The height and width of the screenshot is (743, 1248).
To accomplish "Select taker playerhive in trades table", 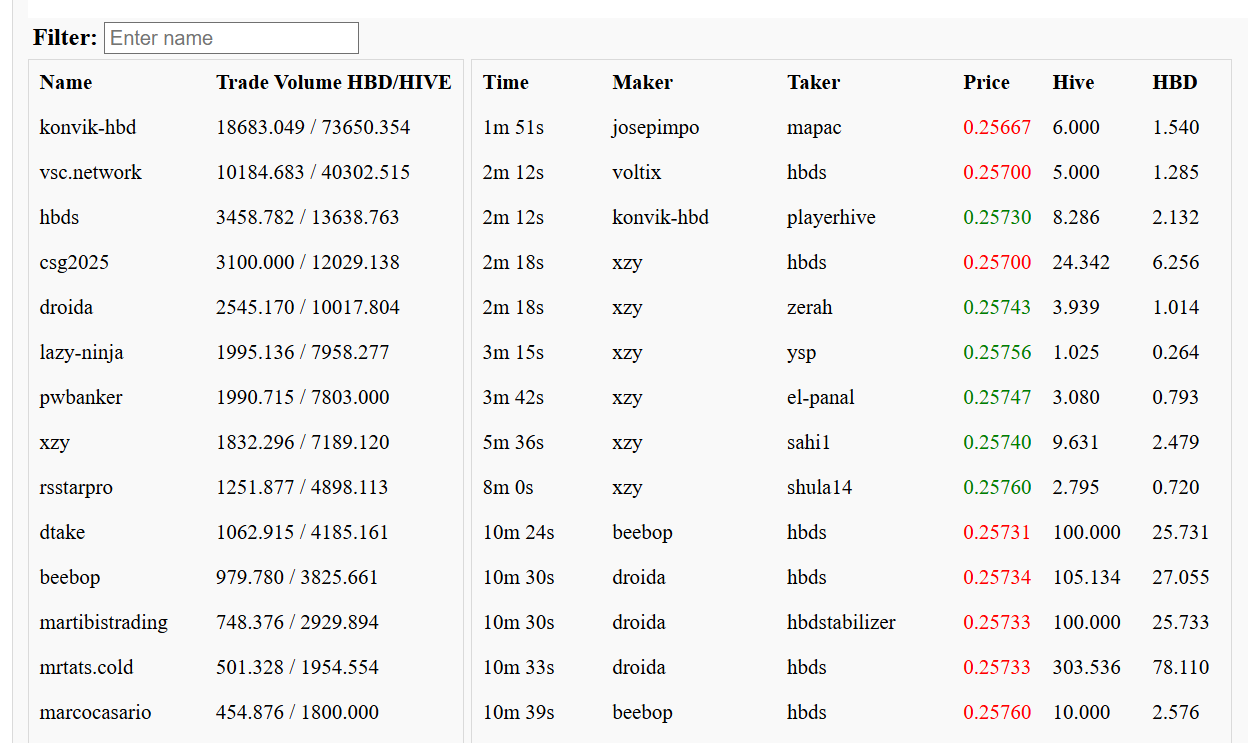I will [x=831, y=218].
